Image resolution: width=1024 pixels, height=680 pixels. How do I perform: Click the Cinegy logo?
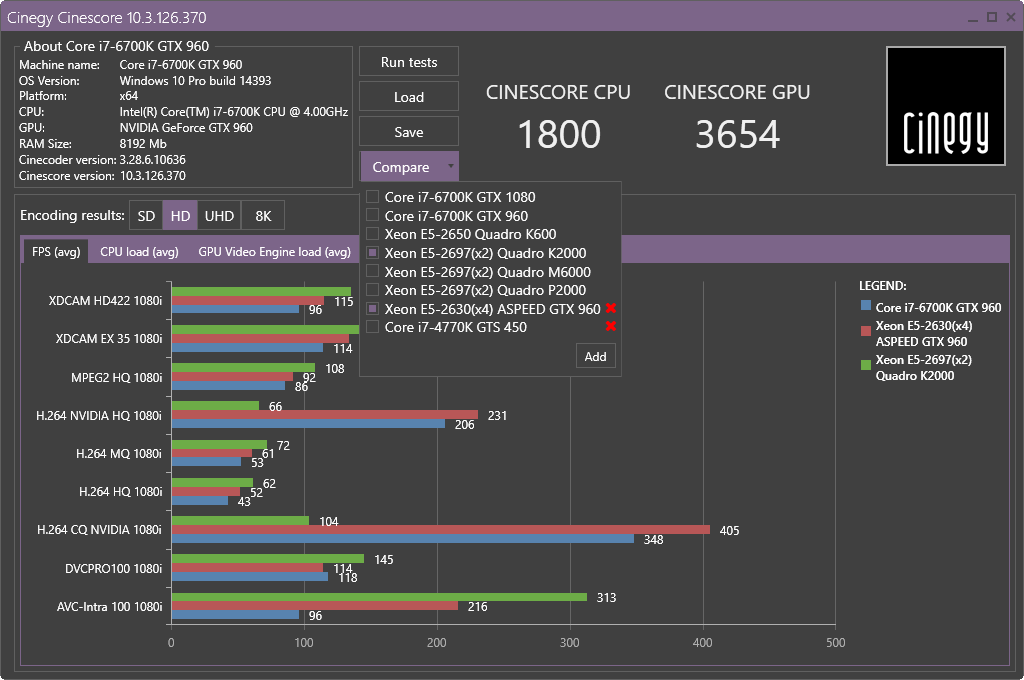[x=945, y=106]
